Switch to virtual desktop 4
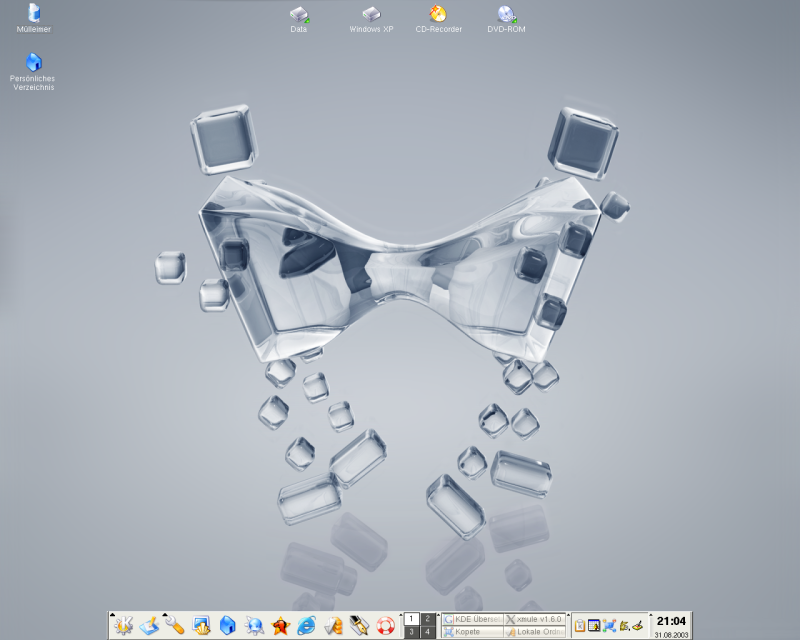The image size is (800, 640). click(428, 632)
